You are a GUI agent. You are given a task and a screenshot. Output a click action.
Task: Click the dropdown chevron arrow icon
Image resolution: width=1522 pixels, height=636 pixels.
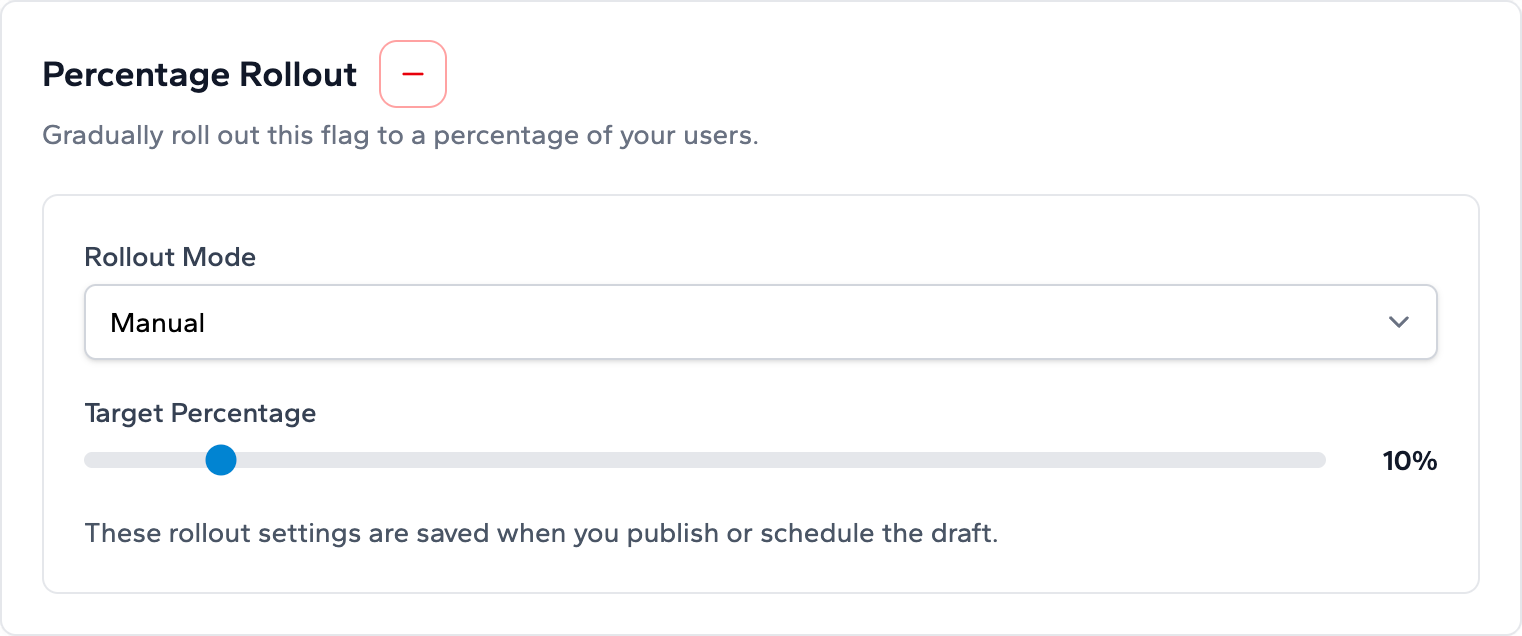[1399, 322]
